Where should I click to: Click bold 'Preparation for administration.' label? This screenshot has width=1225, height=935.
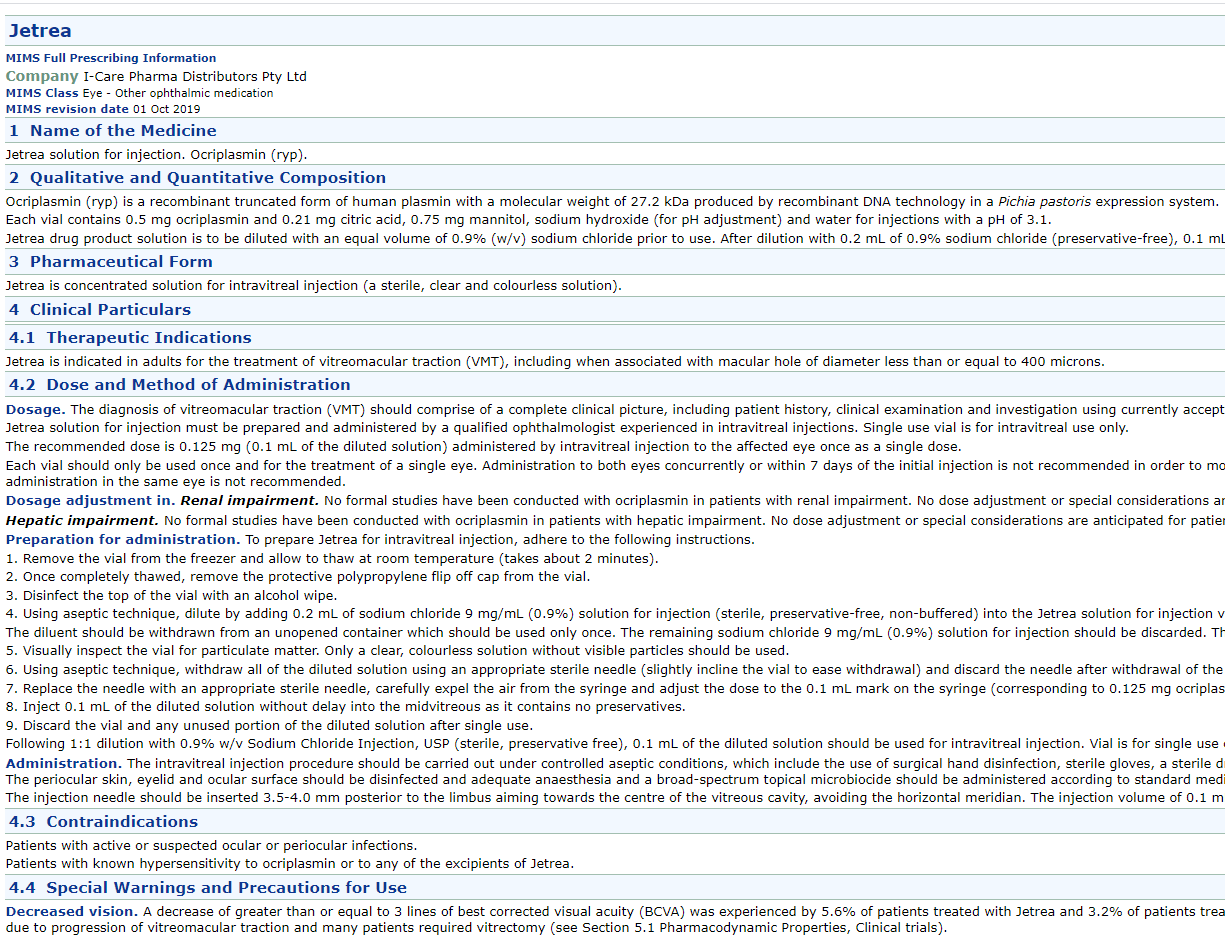(x=123, y=540)
